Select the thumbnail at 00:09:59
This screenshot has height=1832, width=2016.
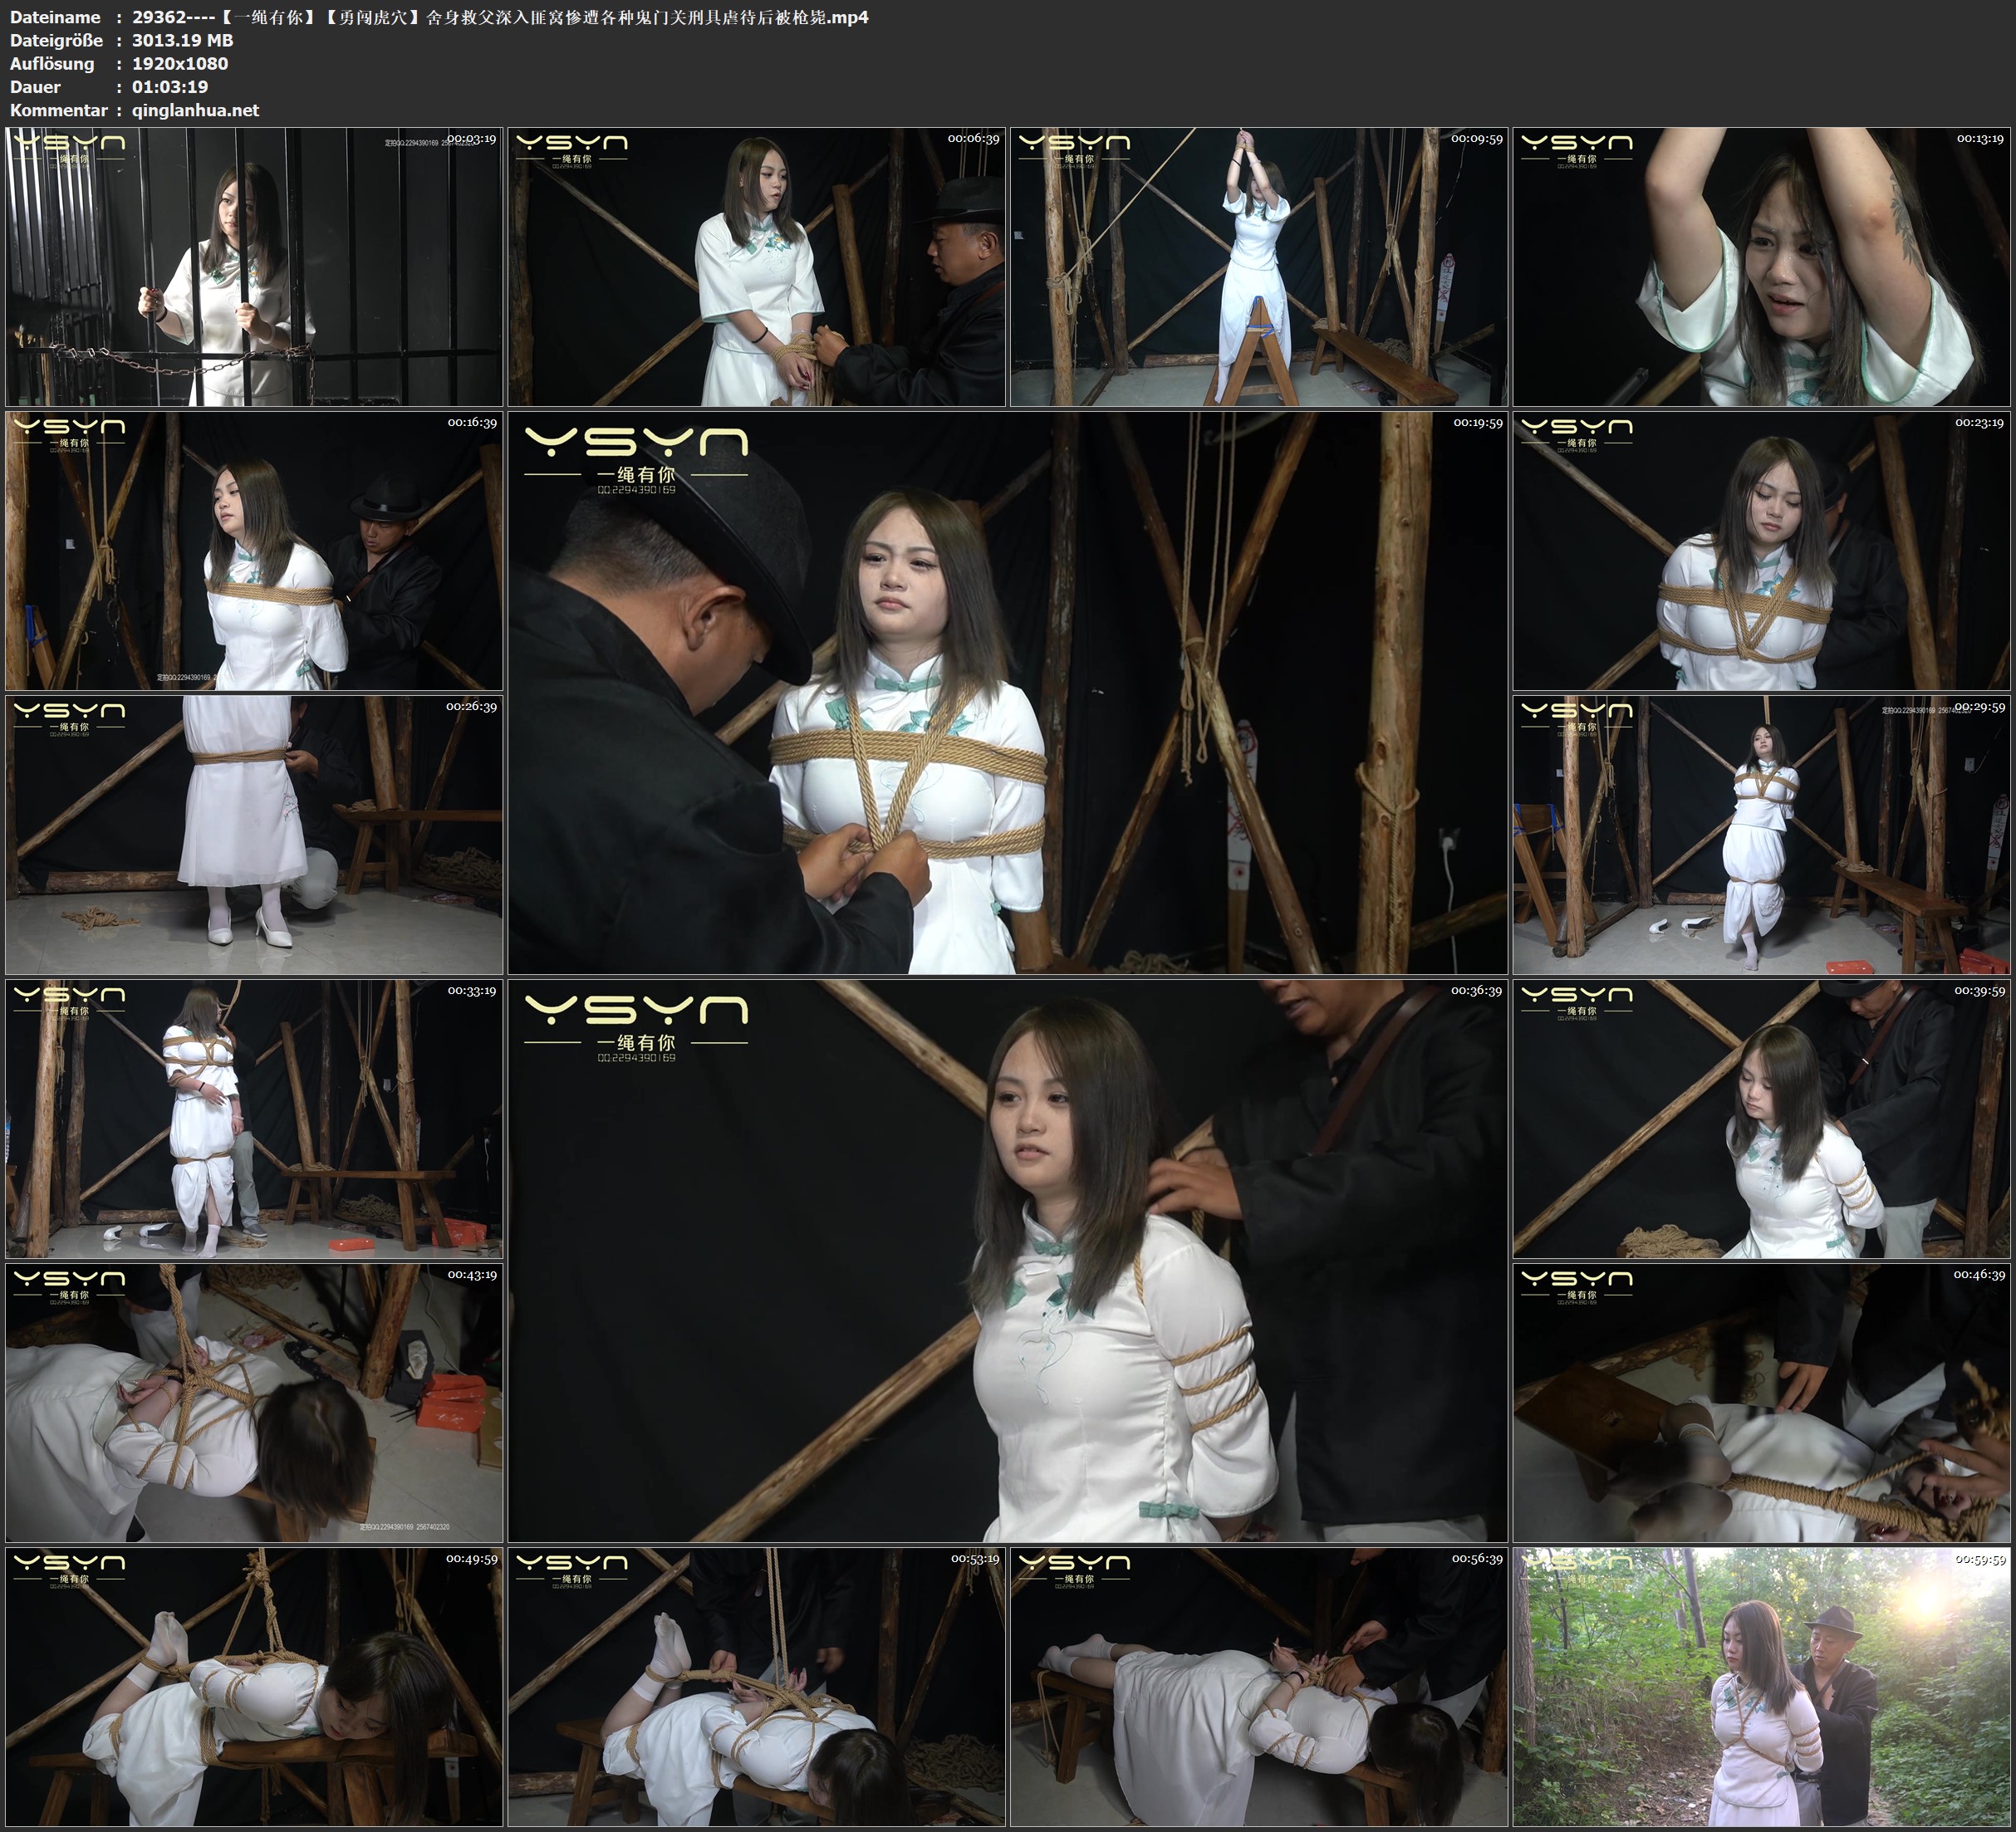(1258, 266)
